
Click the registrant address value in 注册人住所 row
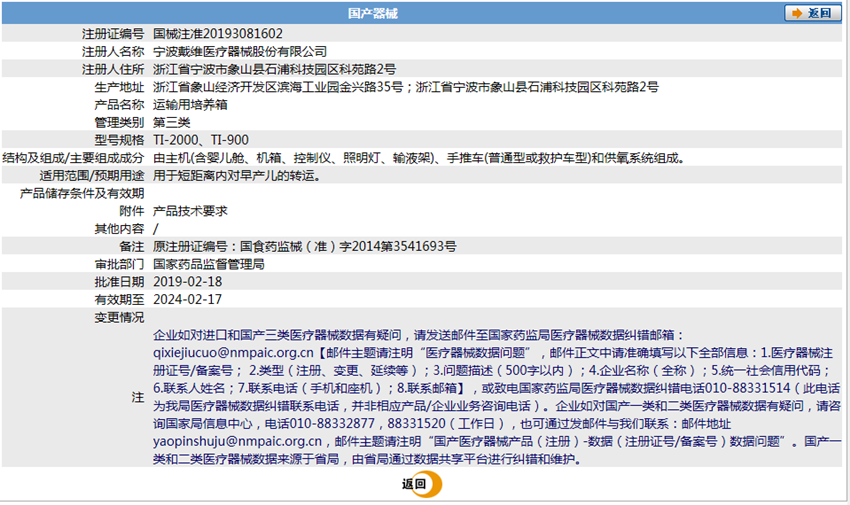tap(274, 69)
